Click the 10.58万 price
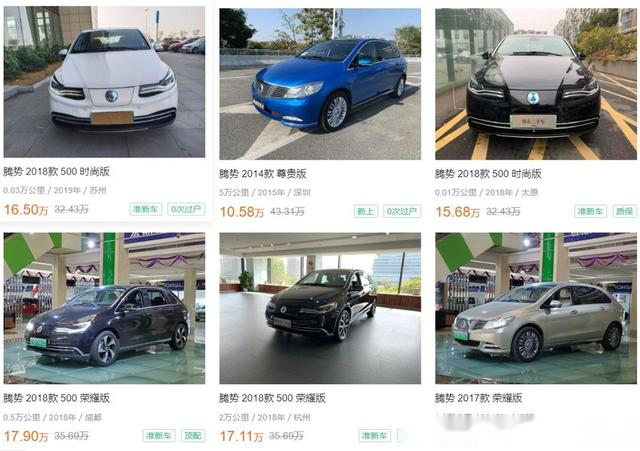640x451 pixels. (242, 212)
